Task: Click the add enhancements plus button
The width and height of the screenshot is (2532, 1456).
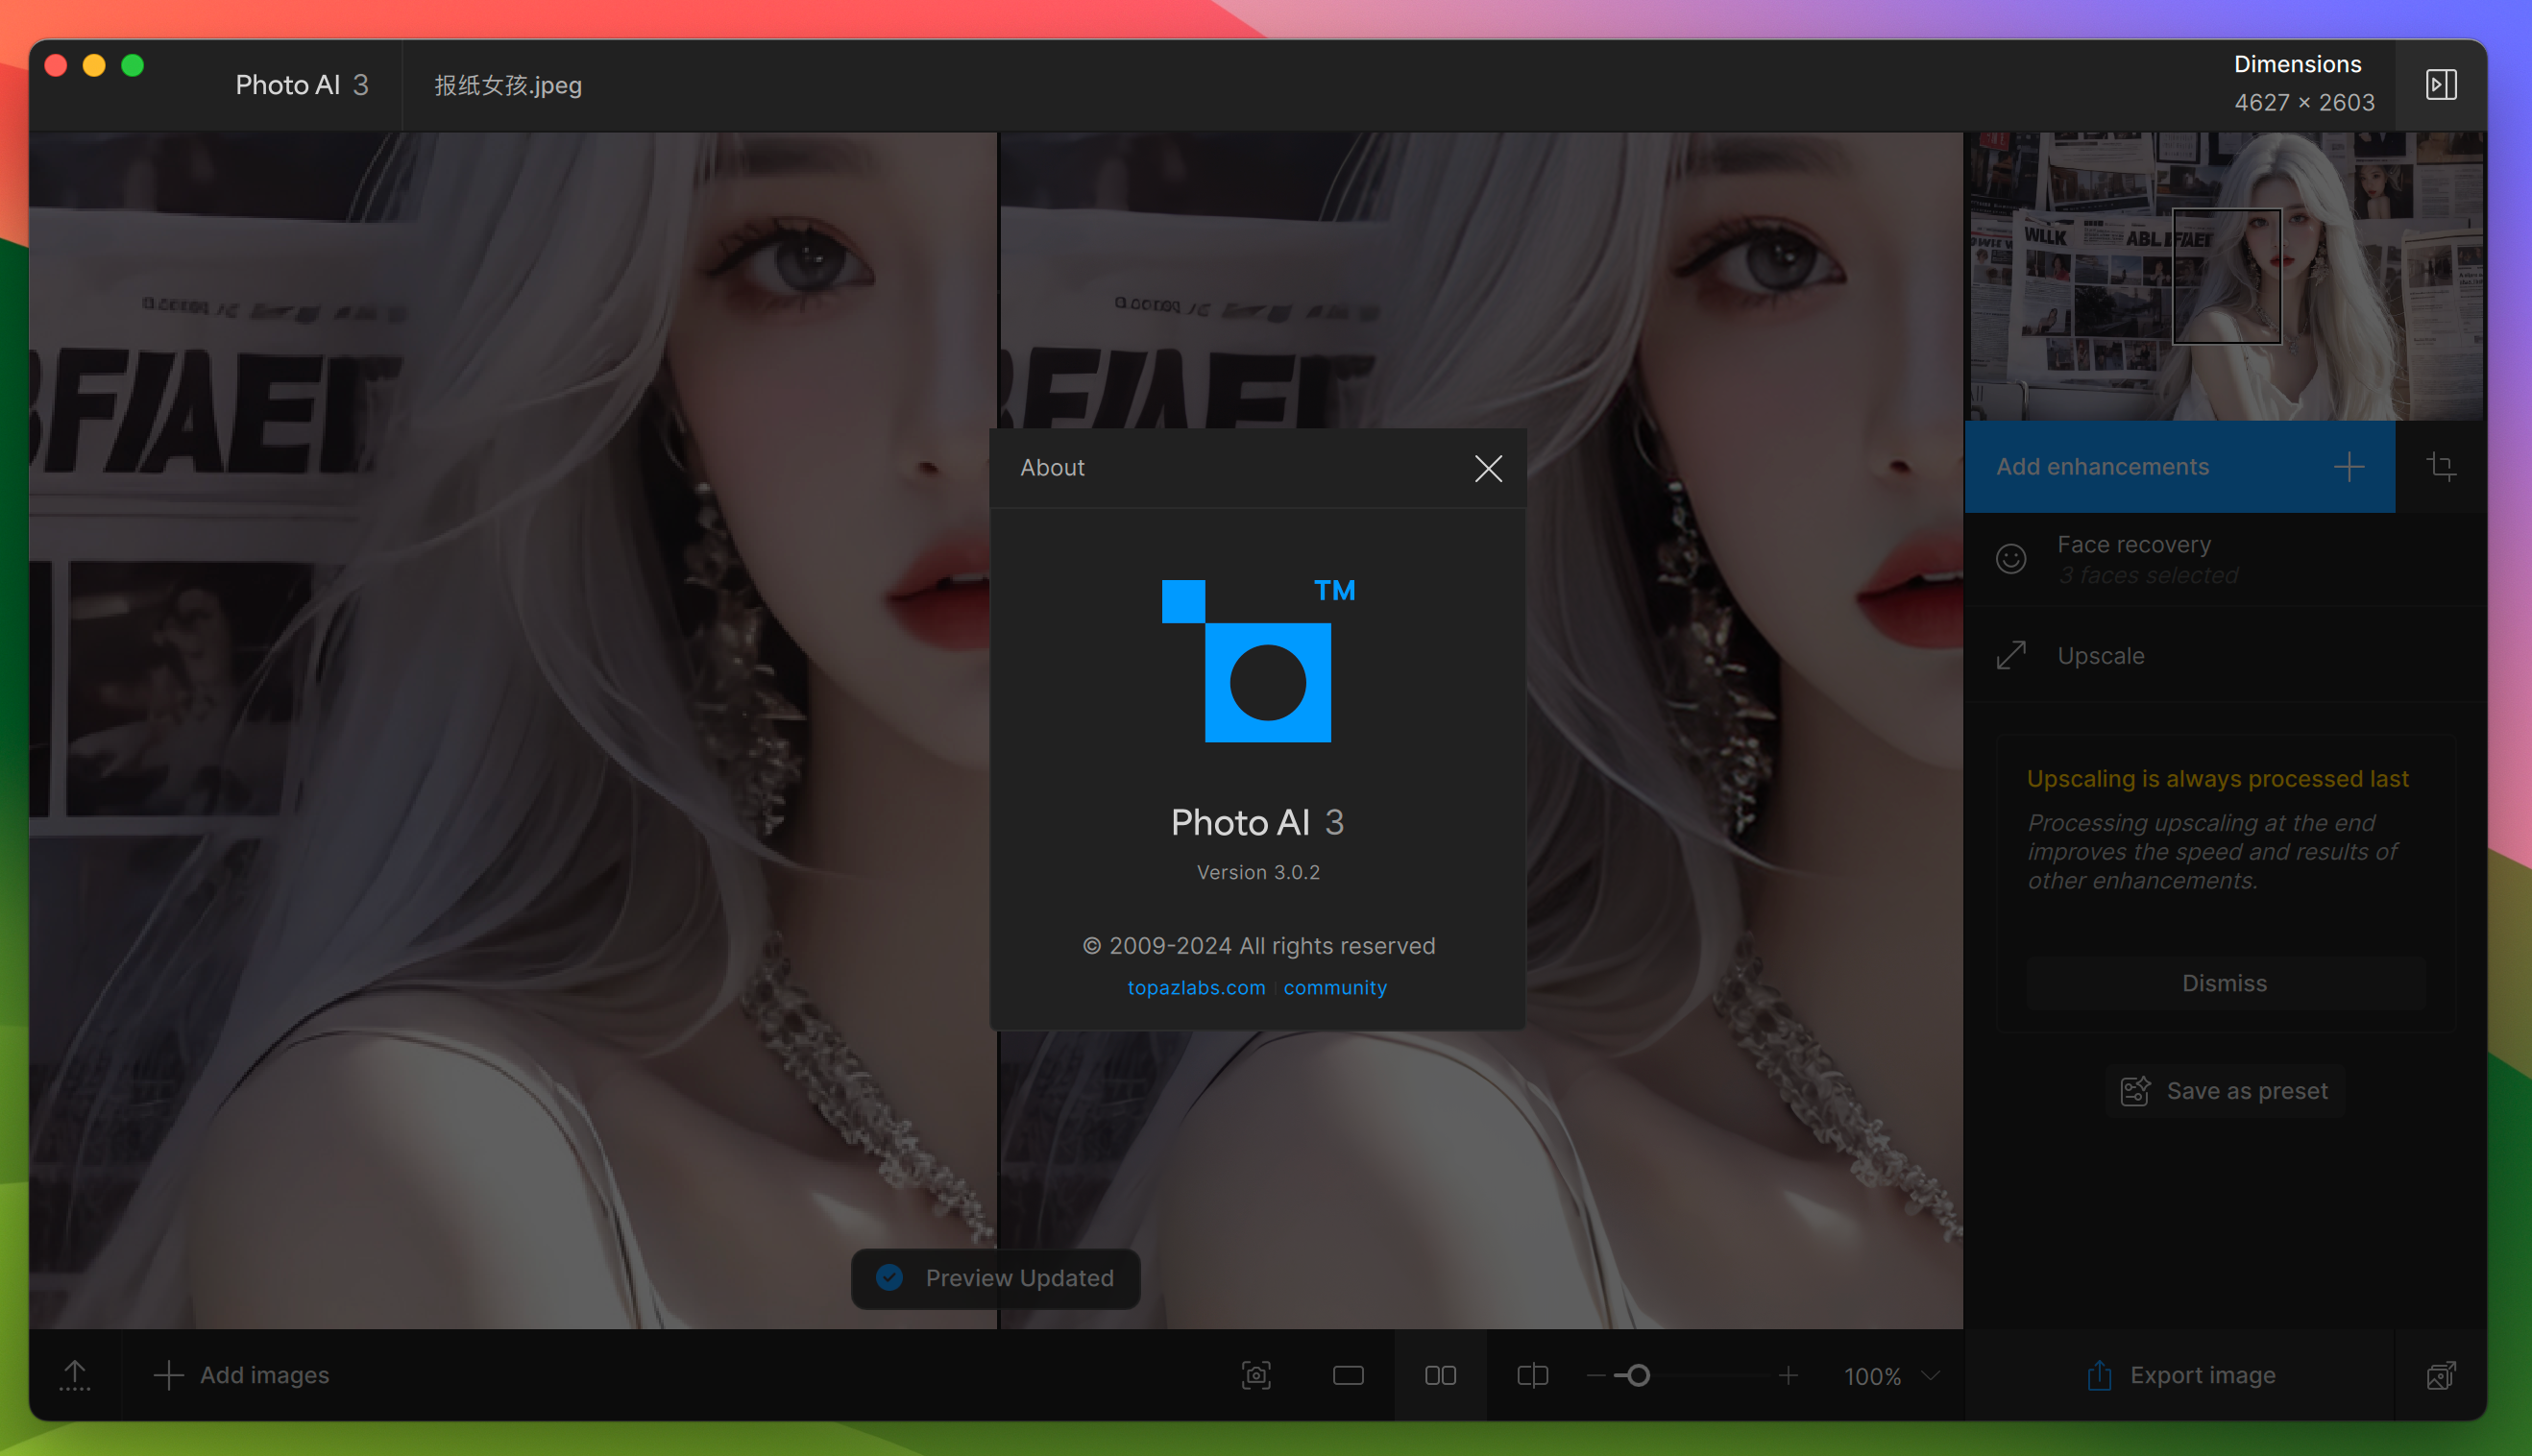Action: [2351, 465]
